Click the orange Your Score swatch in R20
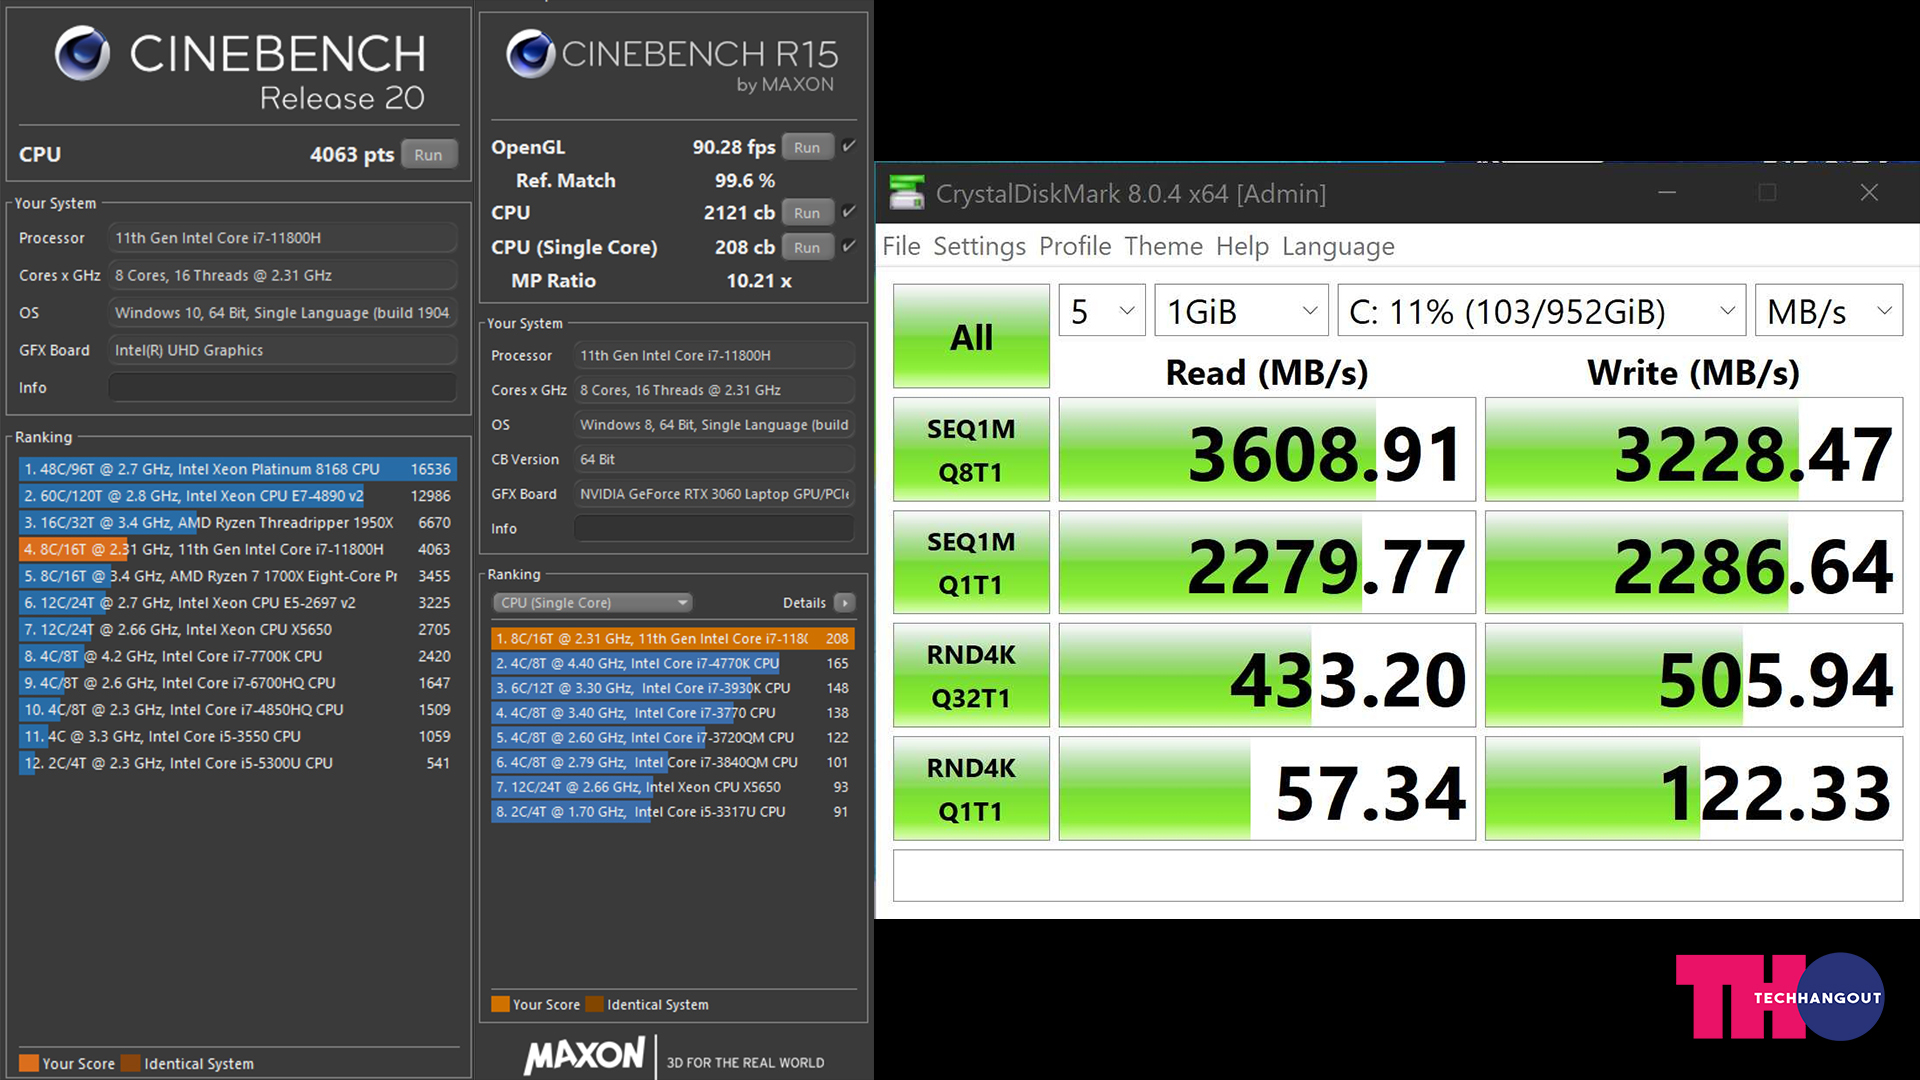The width and height of the screenshot is (1920, 1080). (29, 1063)
